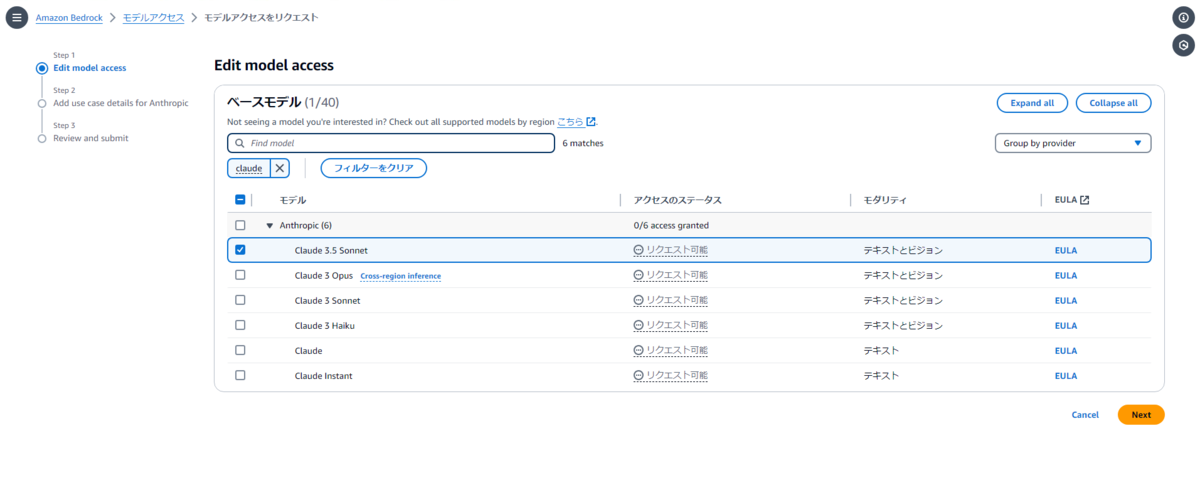Remove the claude filter tag
The height and width of the screenshot is (500, 1200).
coord(281,168)
